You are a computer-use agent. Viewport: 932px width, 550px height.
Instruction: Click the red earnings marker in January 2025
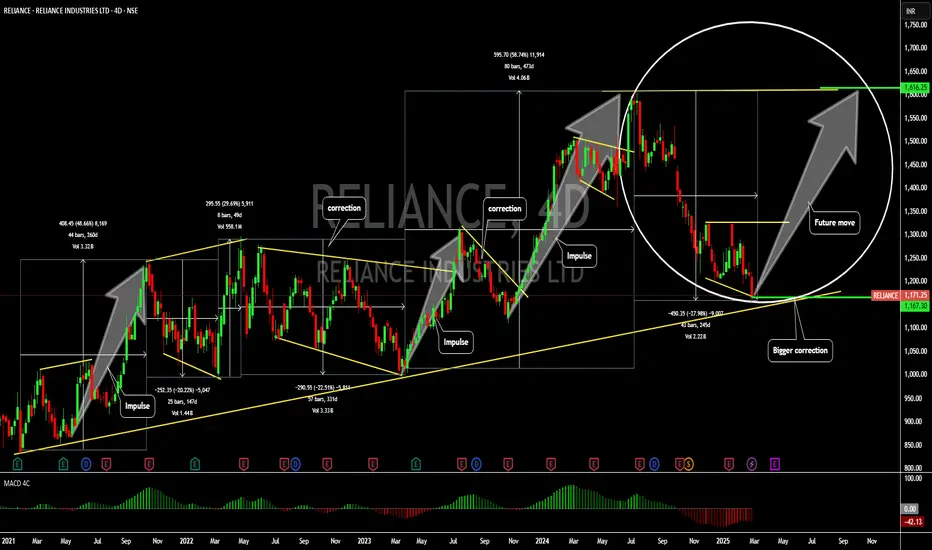[729, 464]
